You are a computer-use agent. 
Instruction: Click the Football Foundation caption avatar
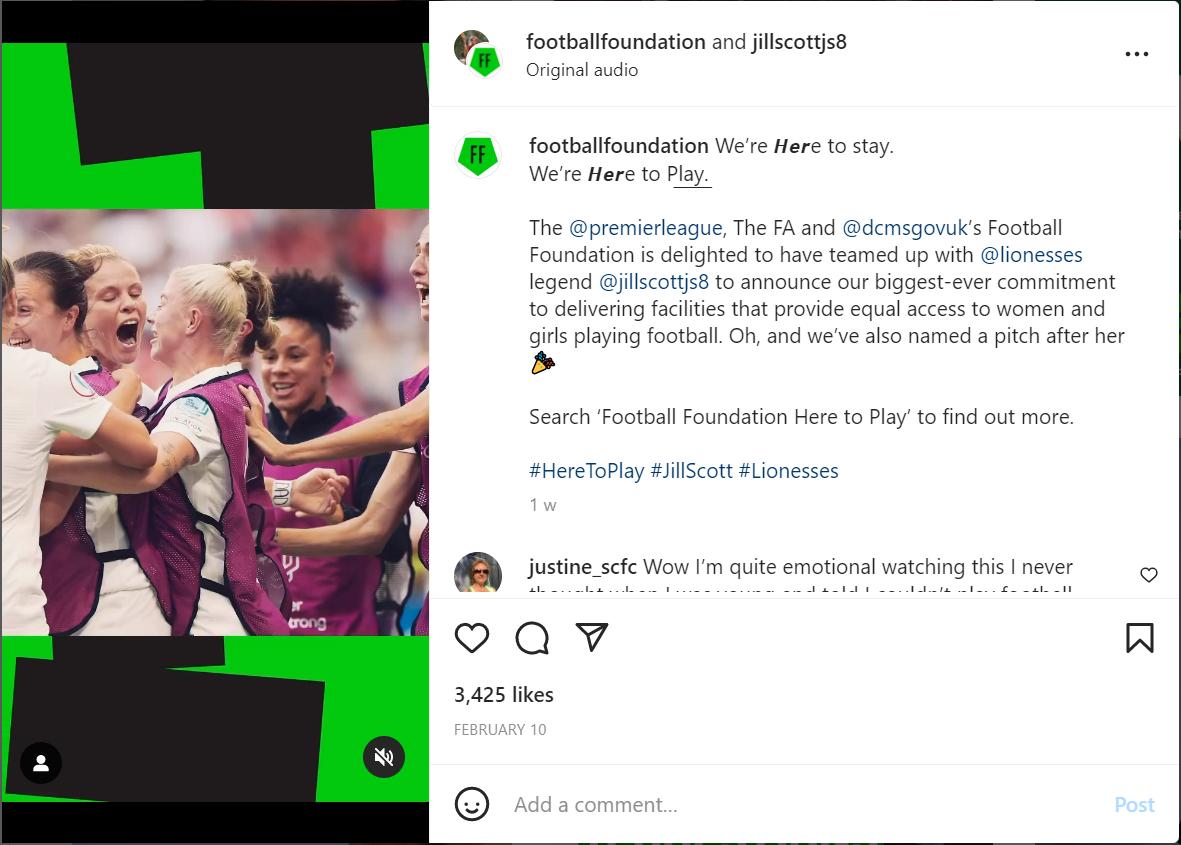tap(478, 155)
